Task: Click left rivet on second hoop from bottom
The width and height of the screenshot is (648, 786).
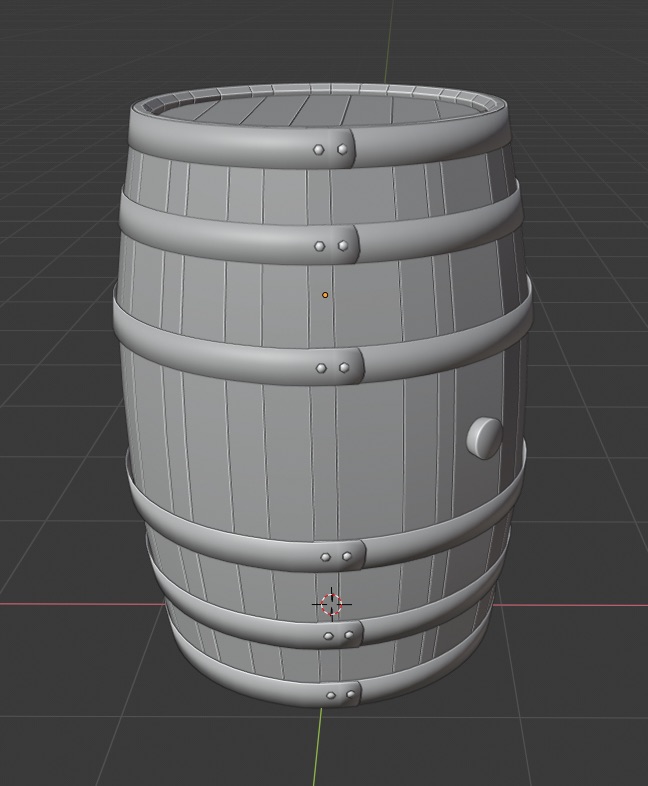Action: click(328, 636)
